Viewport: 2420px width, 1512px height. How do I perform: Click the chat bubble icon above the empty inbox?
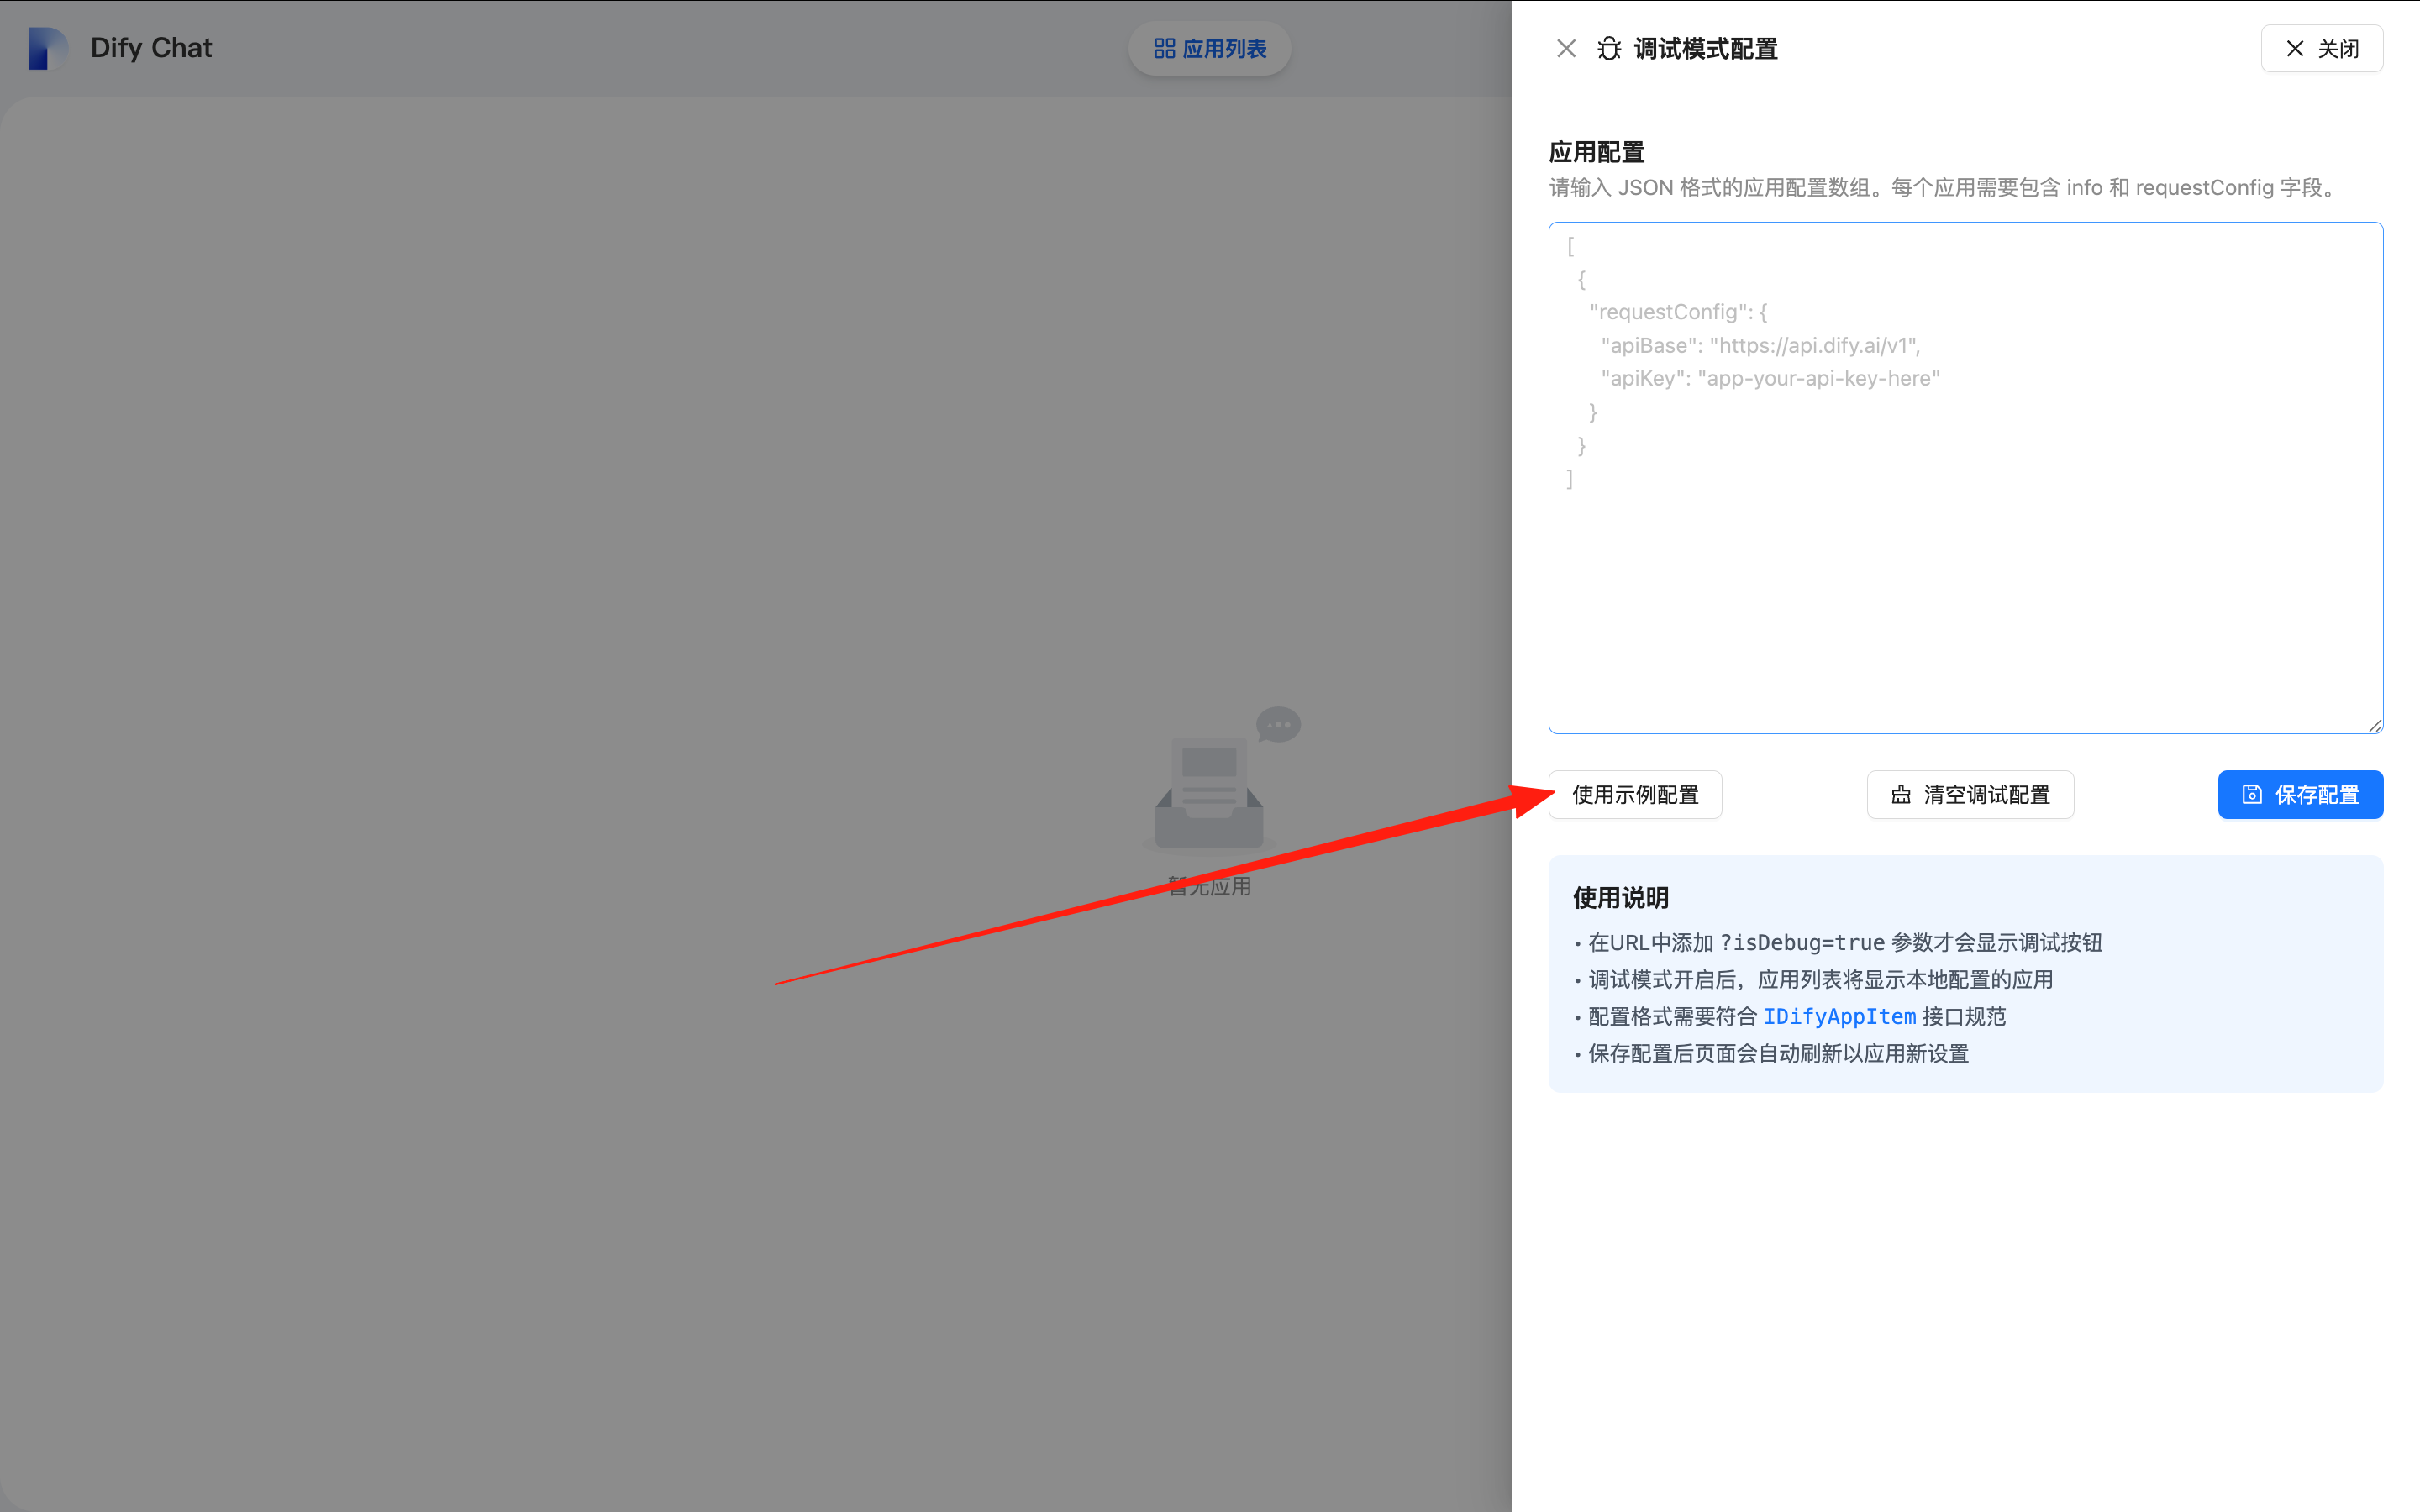pyautogui.click(x=1277, y=724)
